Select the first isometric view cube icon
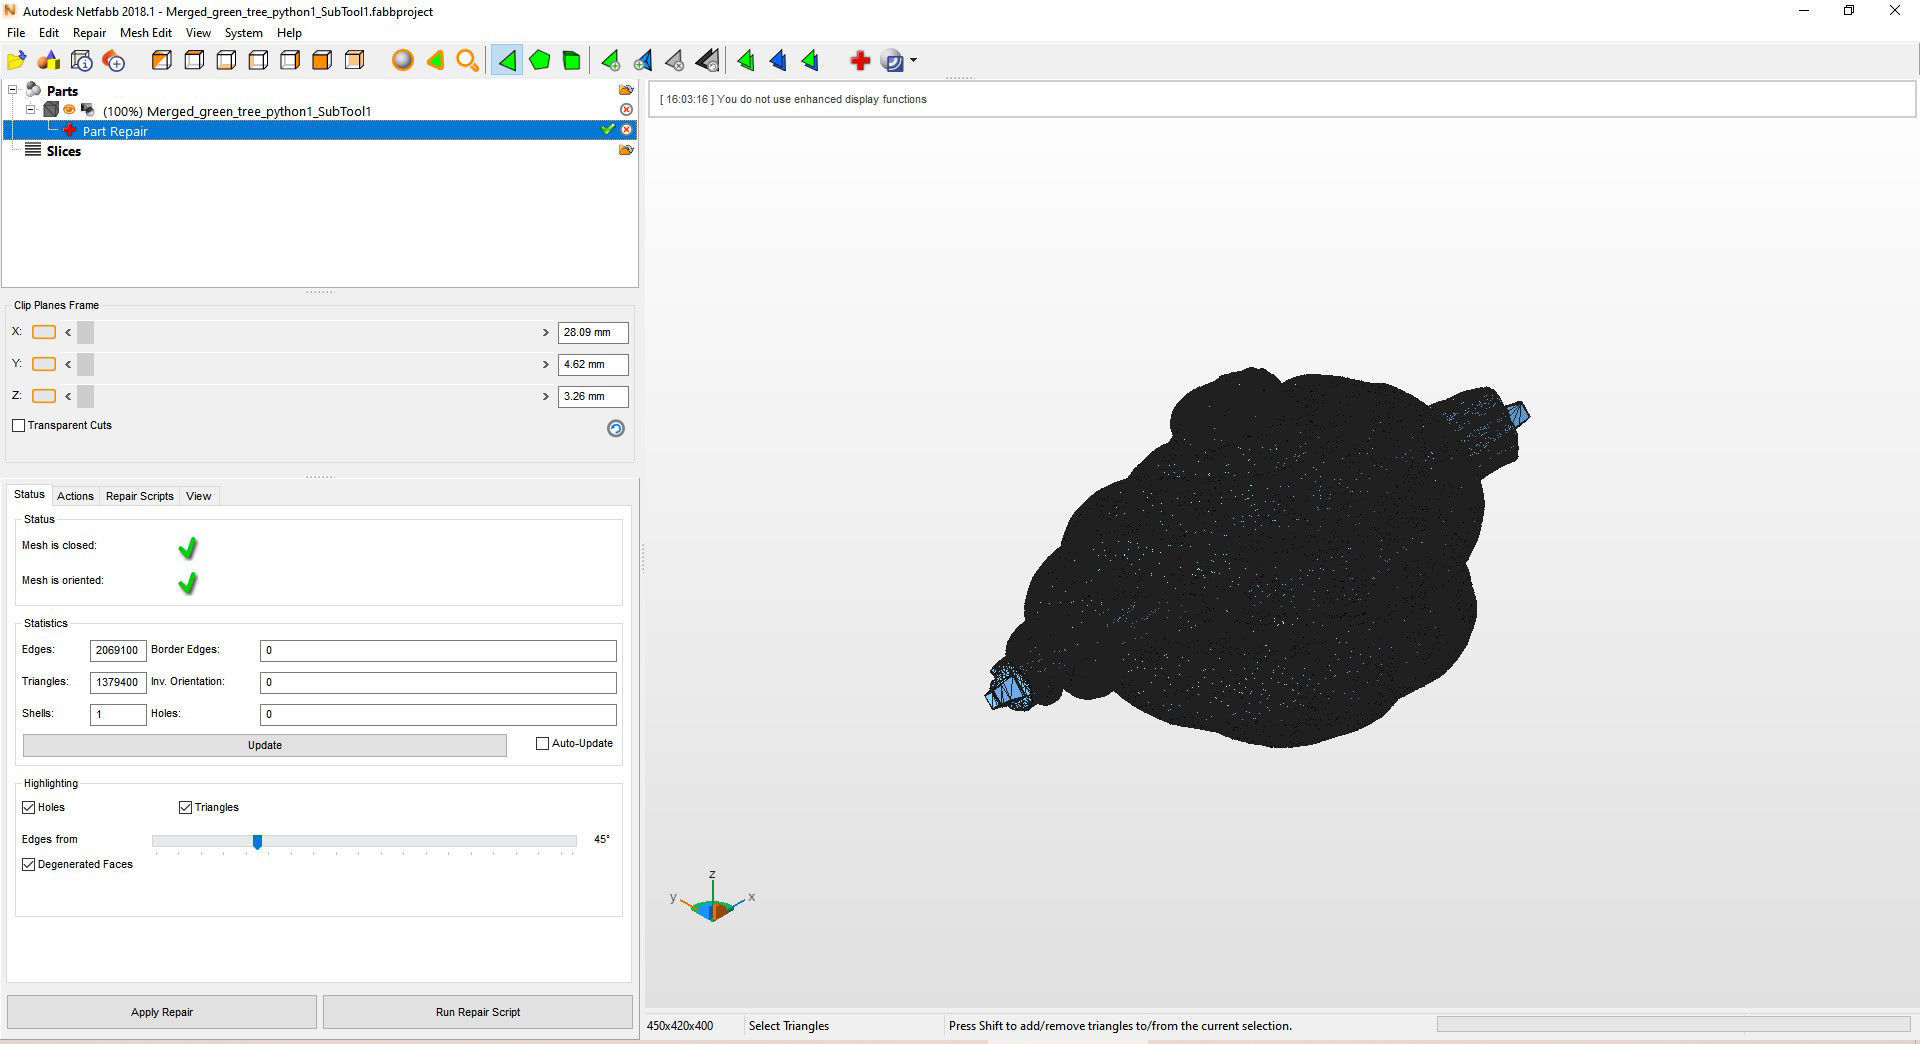 pos(161,61)
